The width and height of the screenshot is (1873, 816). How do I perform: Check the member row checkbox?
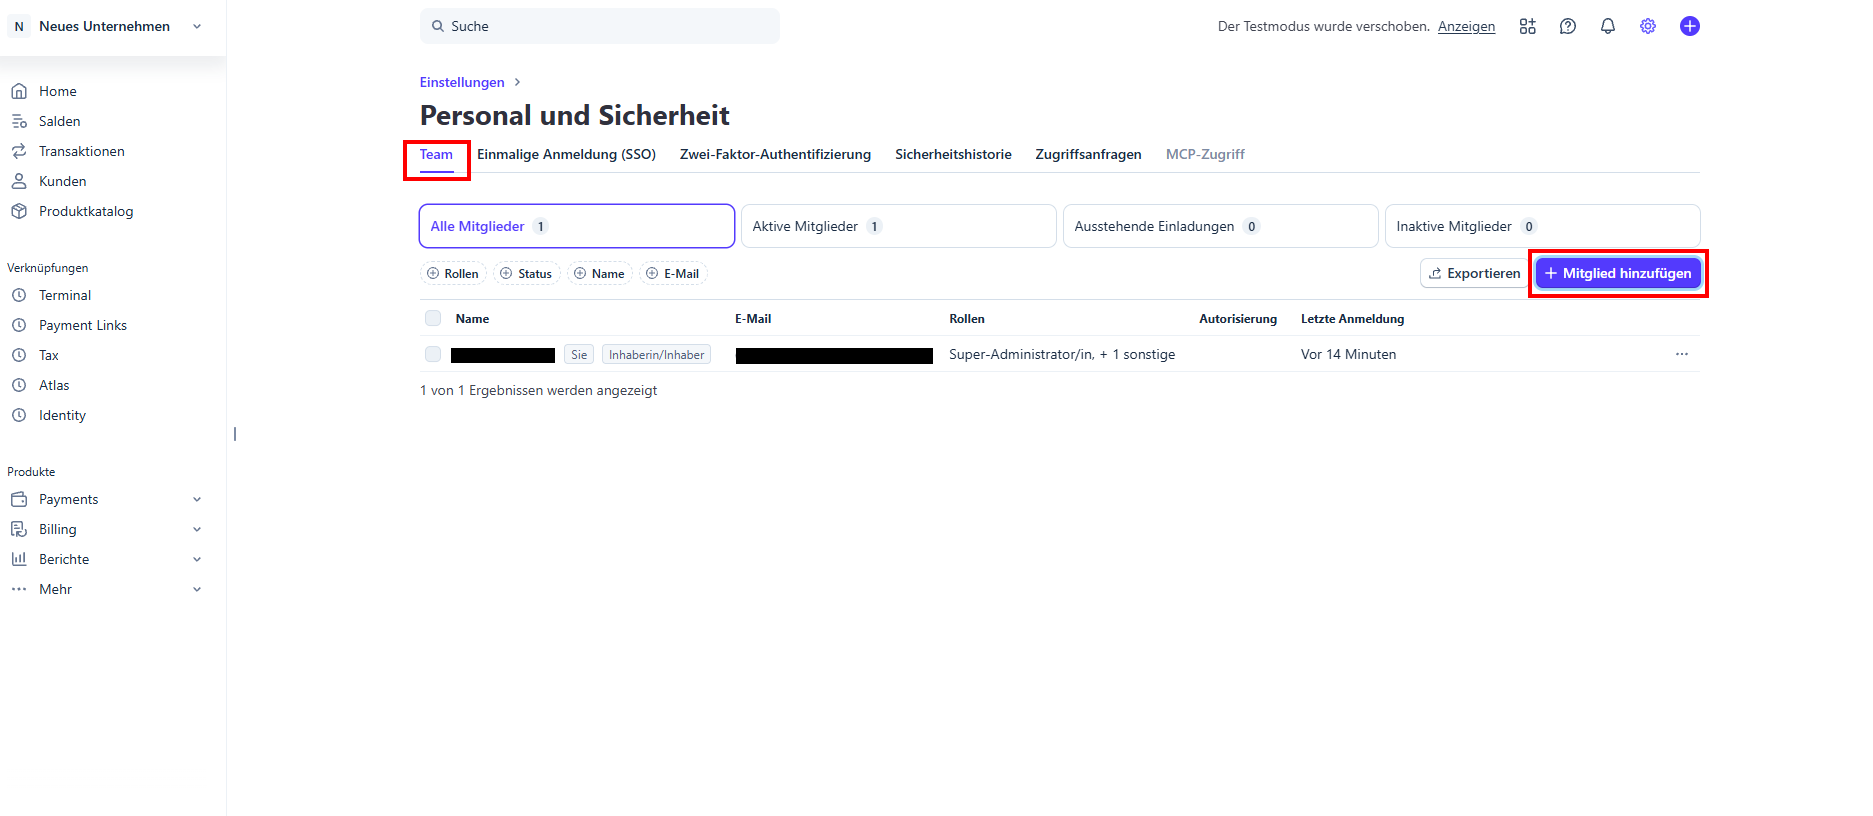pyautogui.click(x=433, y=354)
